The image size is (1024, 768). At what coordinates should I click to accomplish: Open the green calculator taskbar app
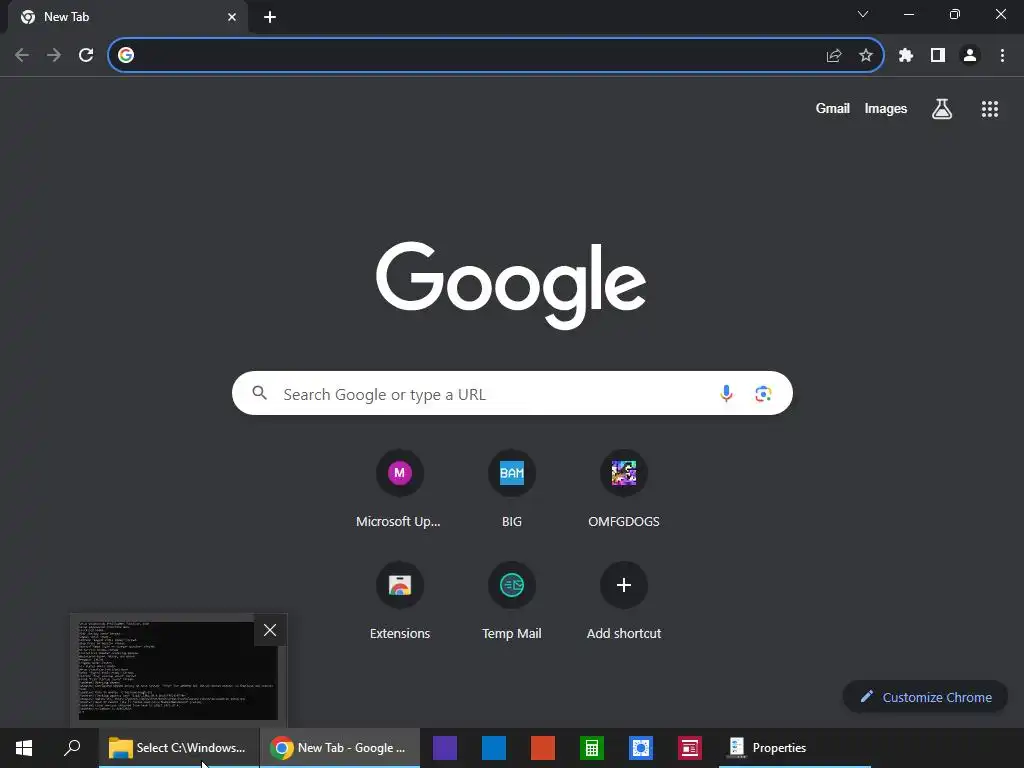point(592,748)
